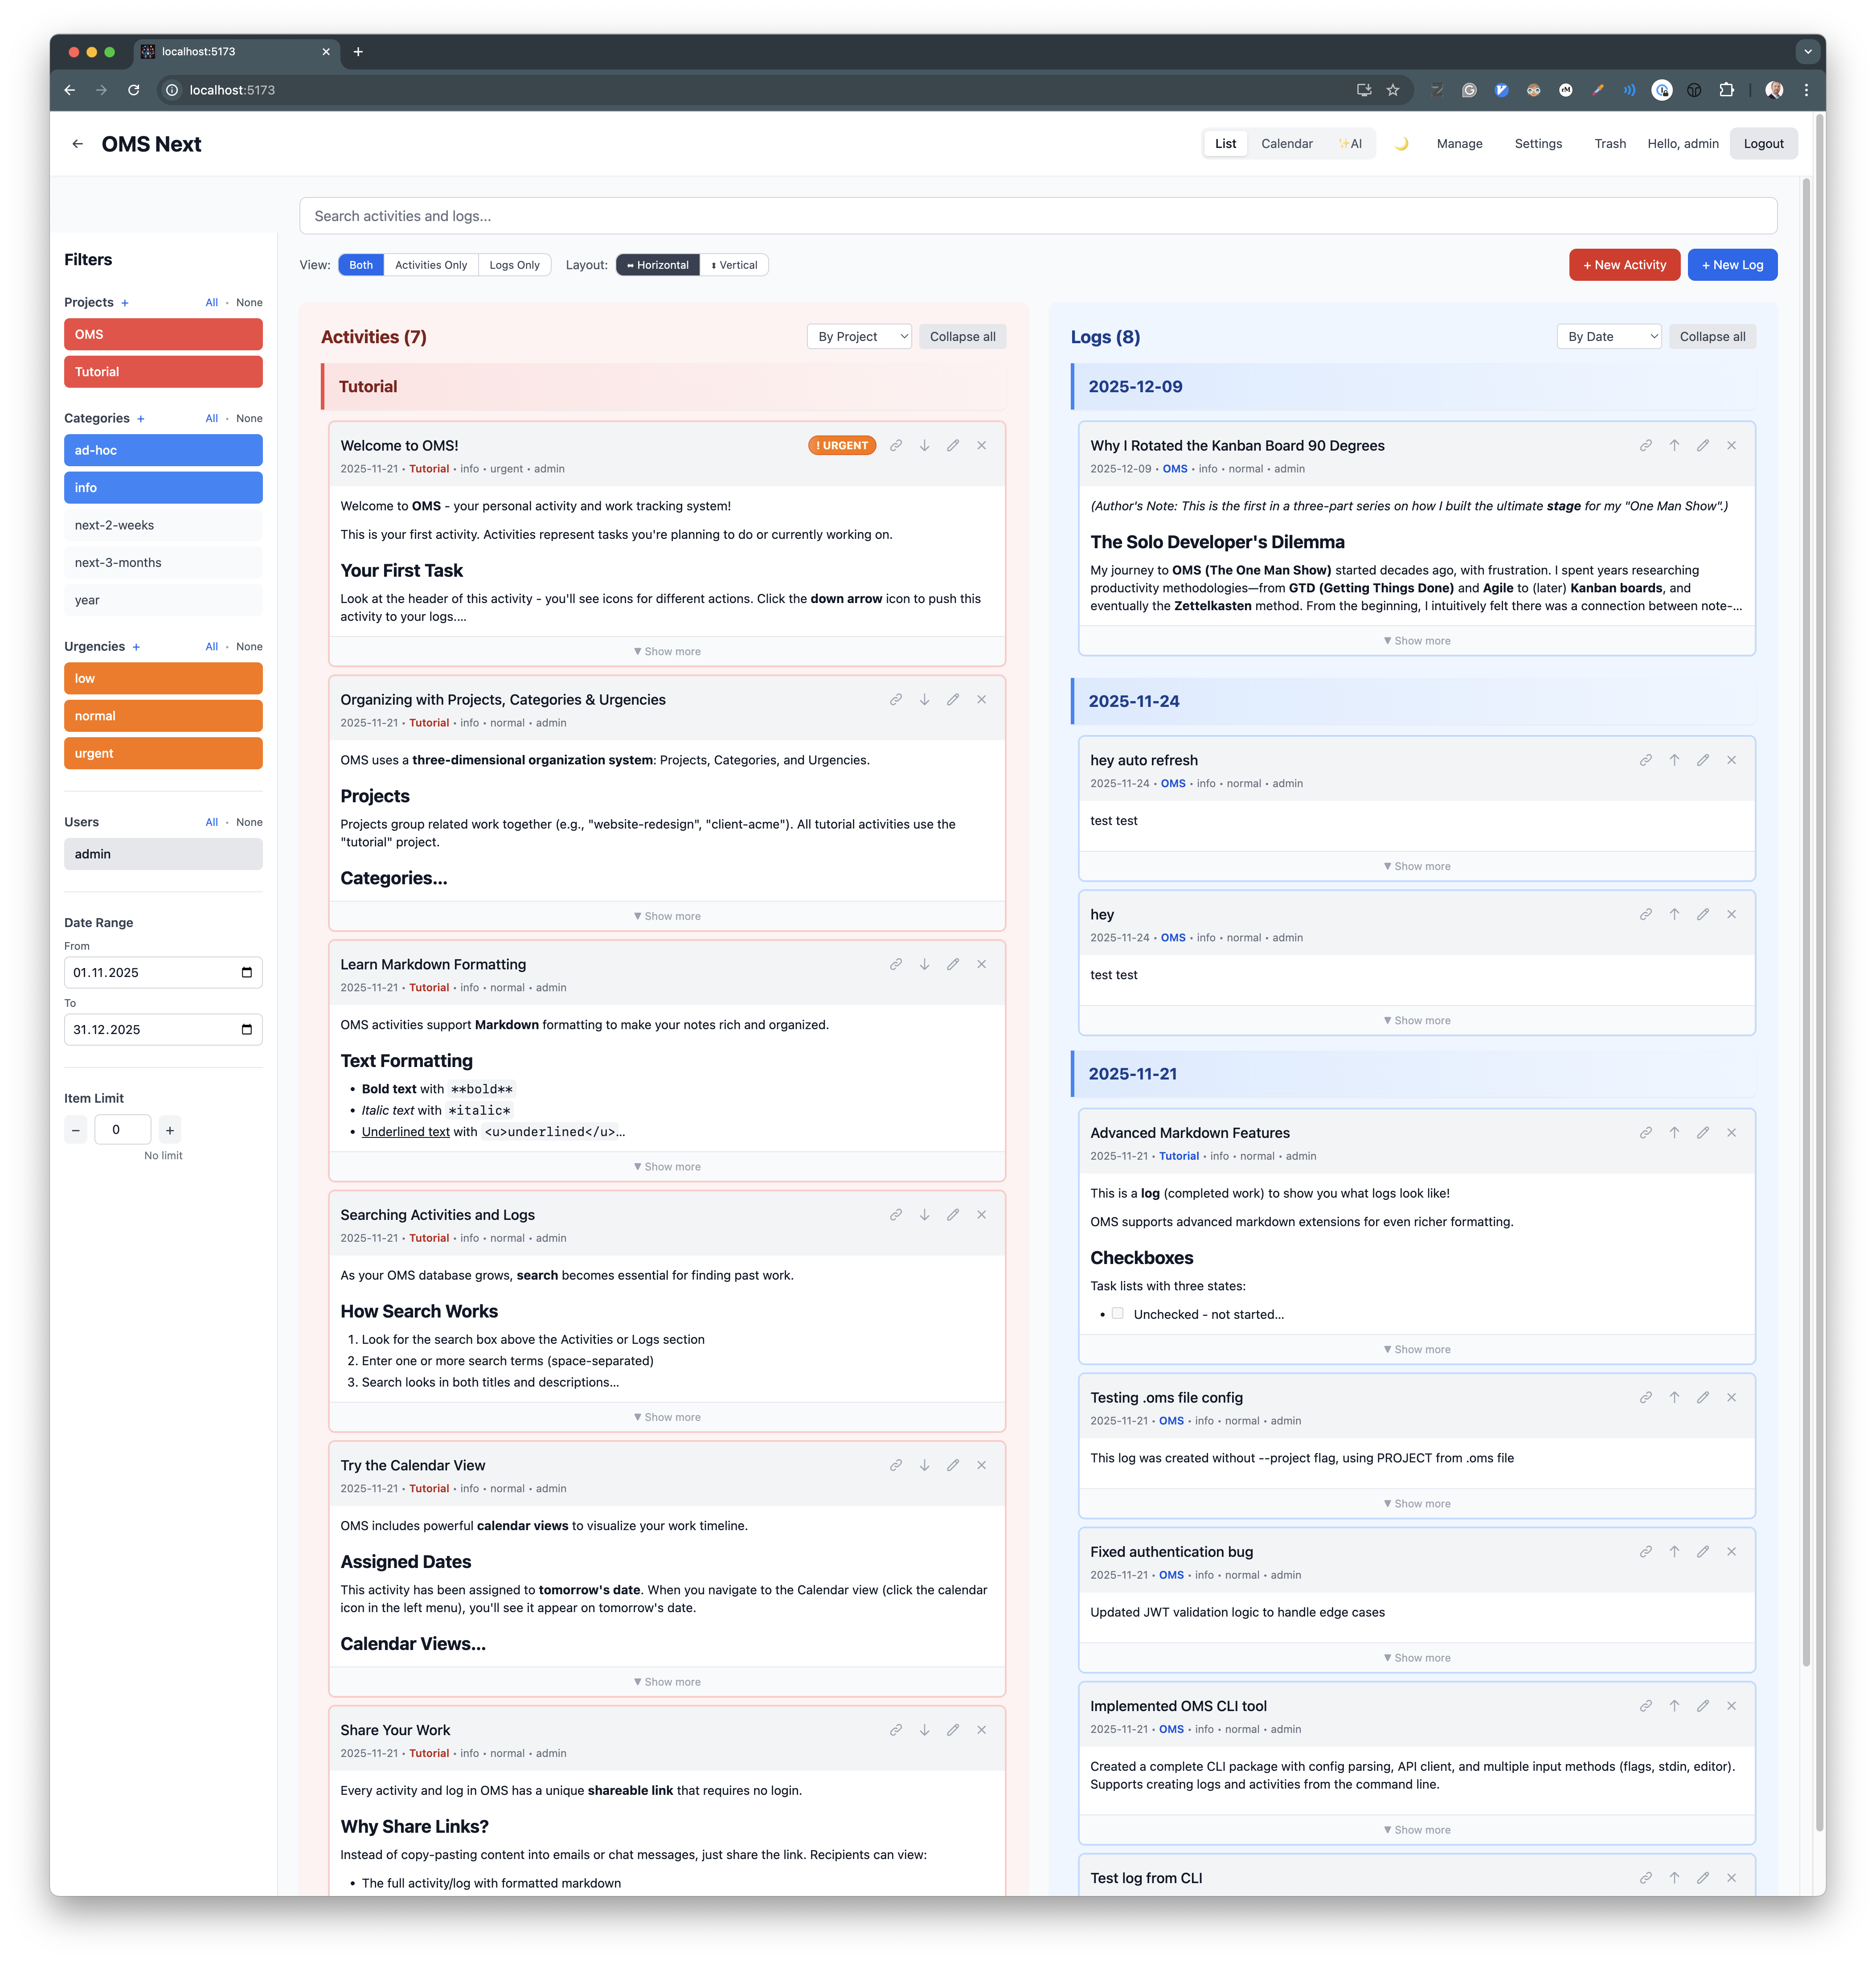
Task: Open the From date calendar picker icon
Action: click(x=247, y=973)
